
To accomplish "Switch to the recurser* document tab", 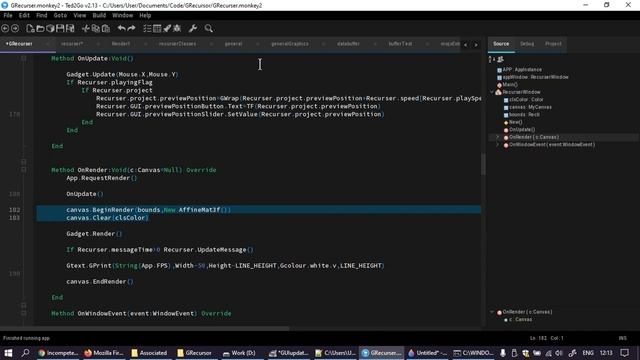I will (x=72, y=44).
